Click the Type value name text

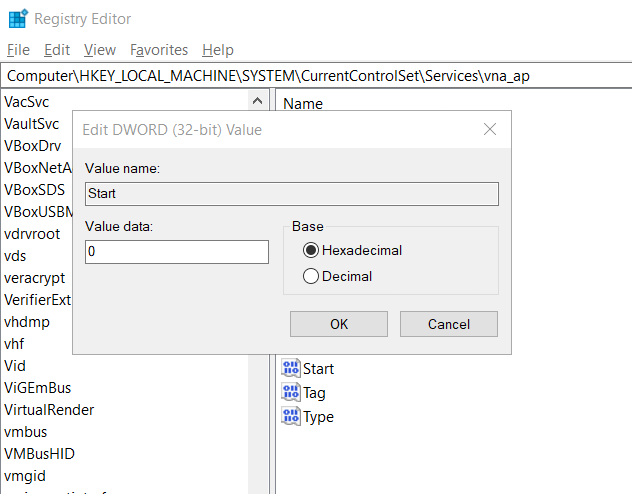coord(318,417)
